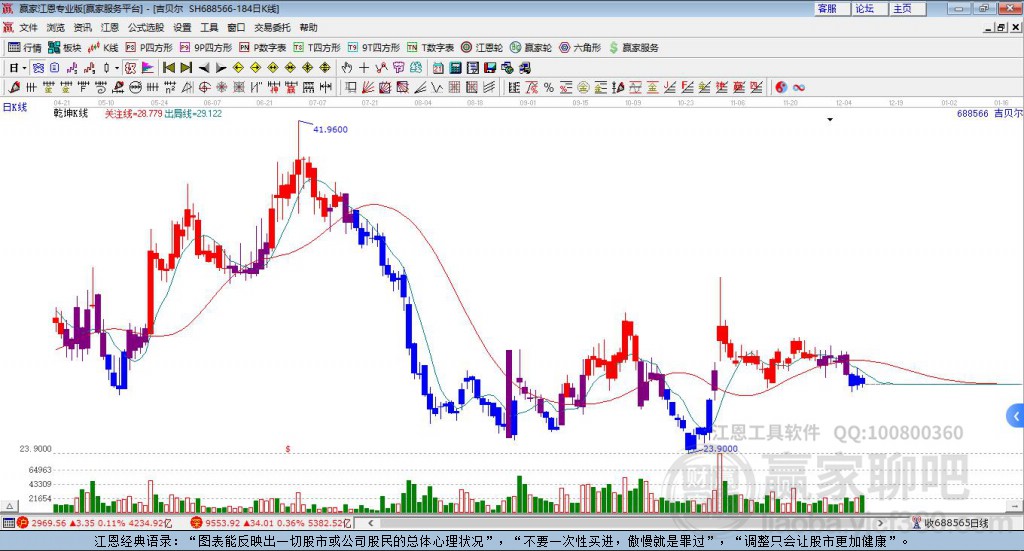Click the 赢家服务 dollar button
Image resolution: width=1024 pixels, height=551 pixels.
634,48
